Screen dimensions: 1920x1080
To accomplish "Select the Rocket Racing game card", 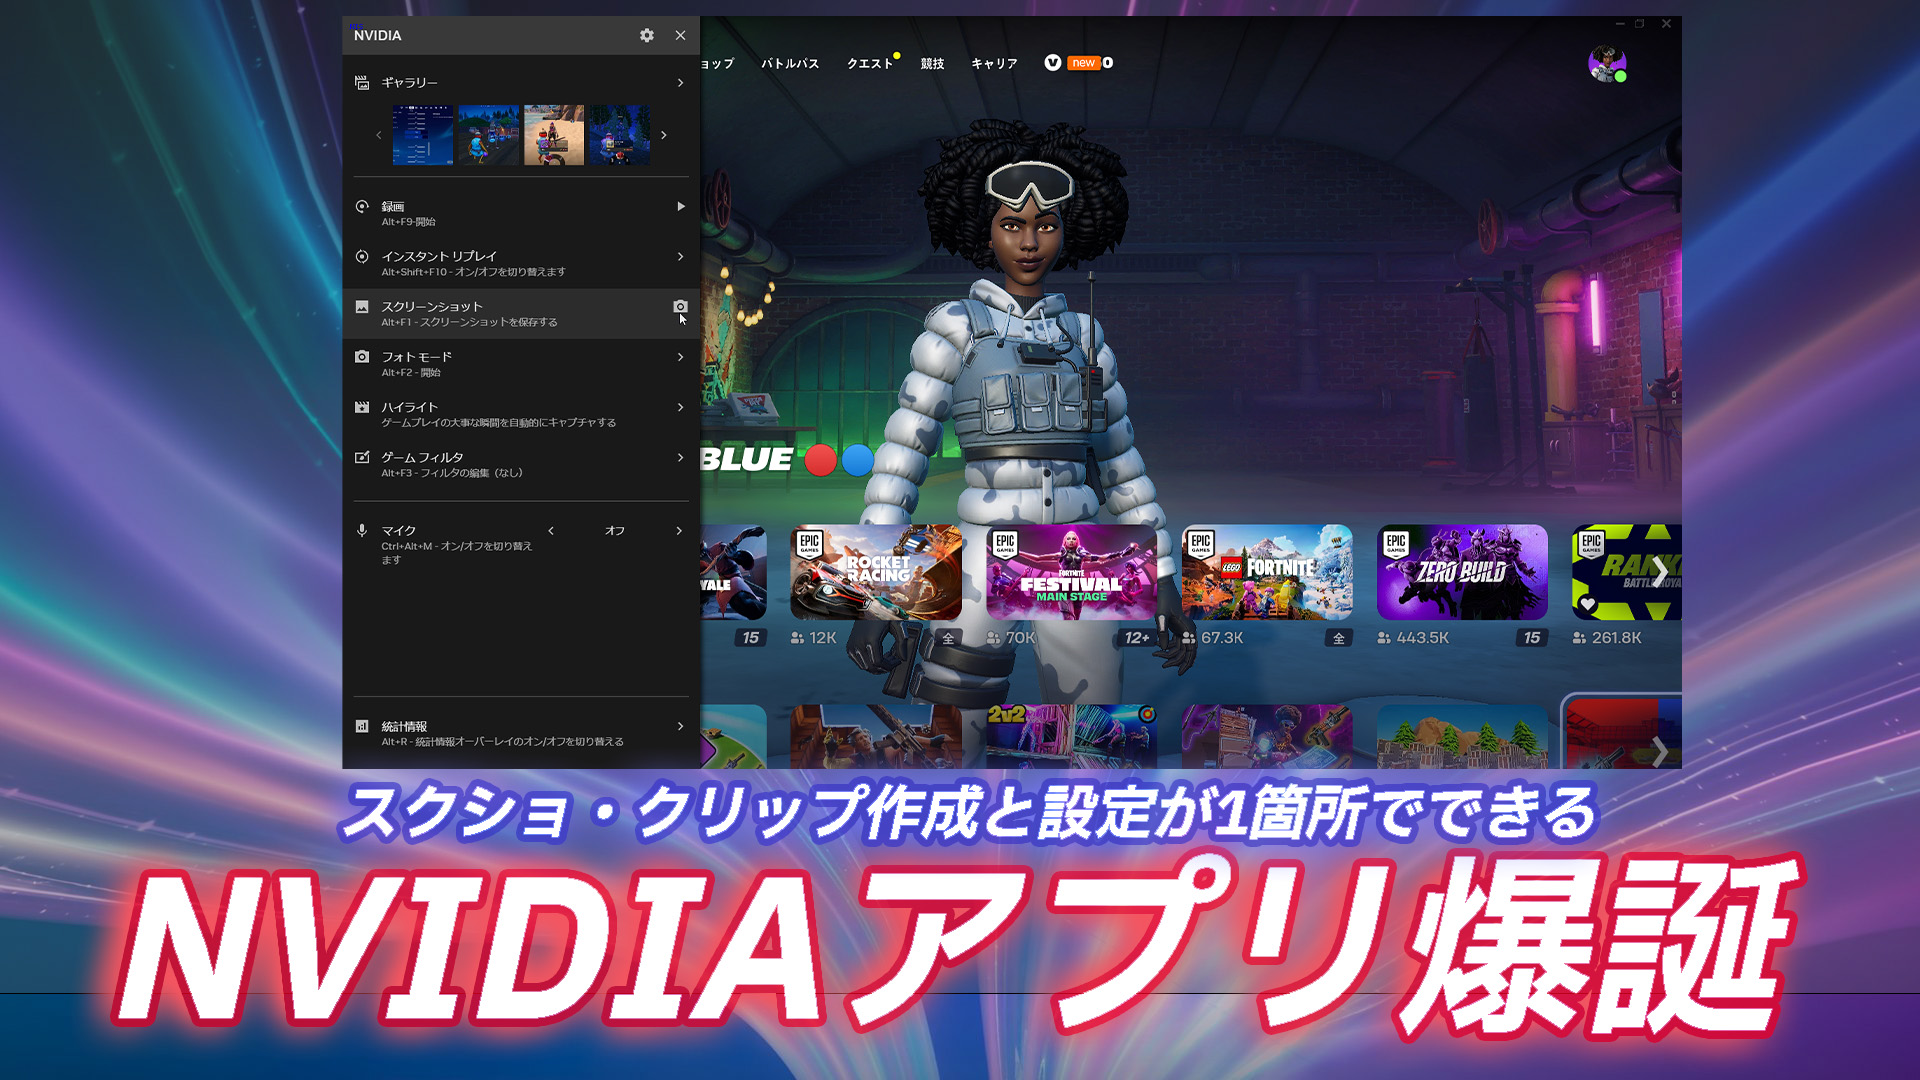I will coord(876,572).
